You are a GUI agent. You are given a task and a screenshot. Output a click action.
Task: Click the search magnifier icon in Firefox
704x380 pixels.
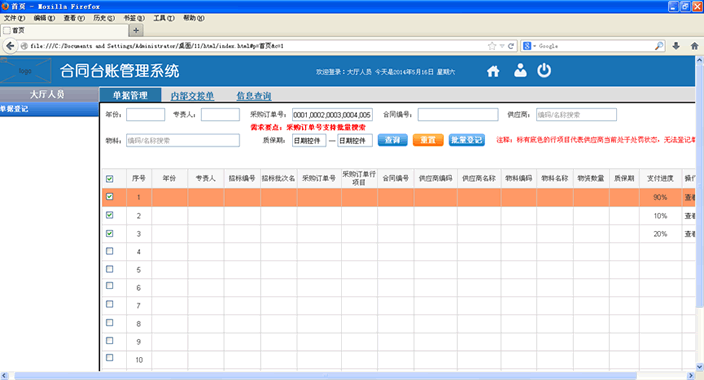coord(659,46)
